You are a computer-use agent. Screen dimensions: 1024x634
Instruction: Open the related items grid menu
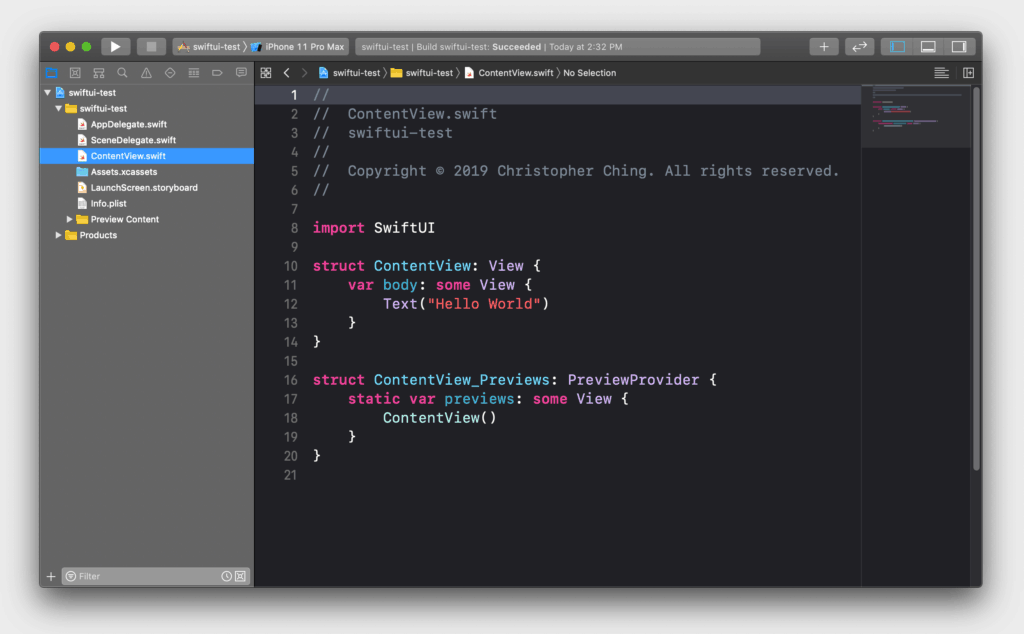point(266,72)
